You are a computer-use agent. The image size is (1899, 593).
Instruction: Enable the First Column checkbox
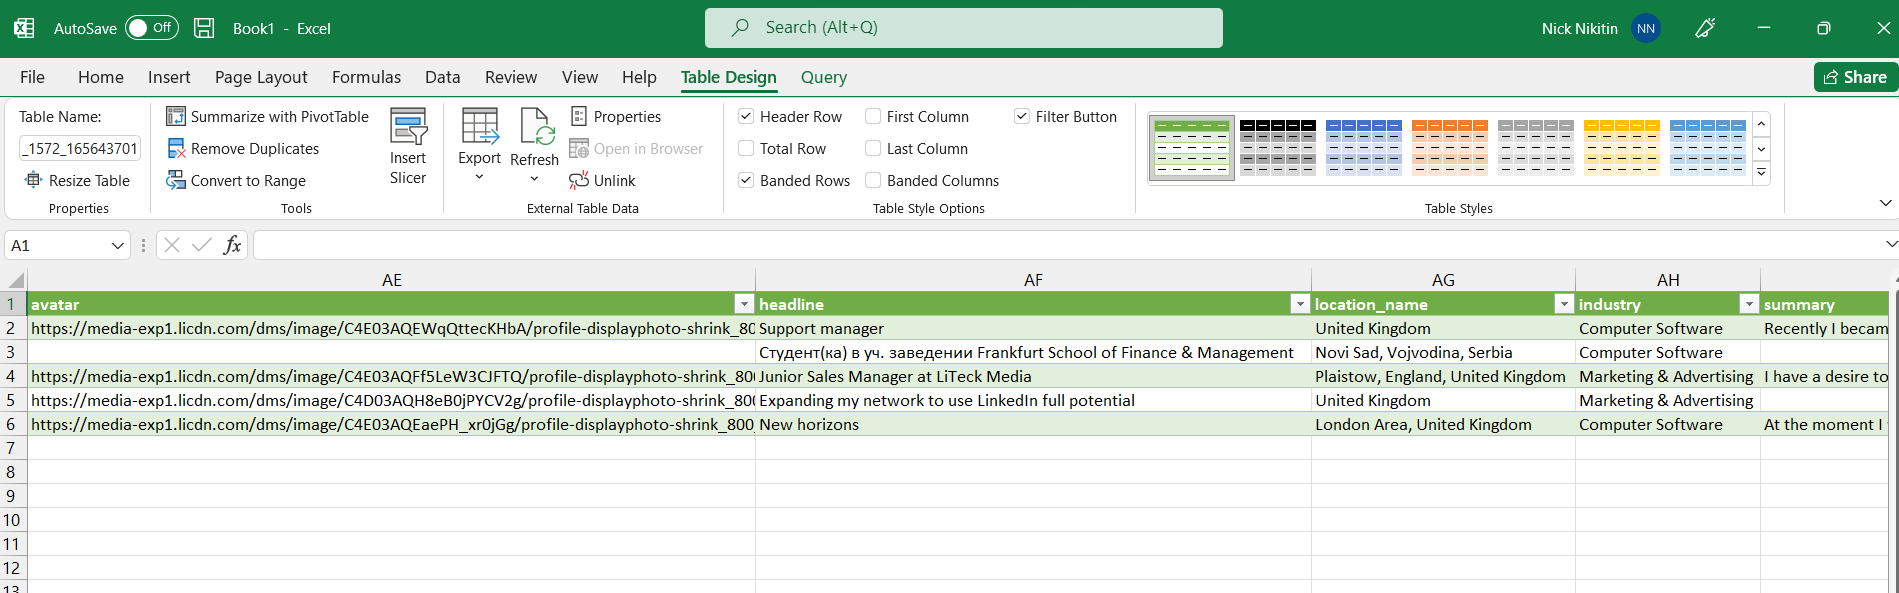point(873,117)
